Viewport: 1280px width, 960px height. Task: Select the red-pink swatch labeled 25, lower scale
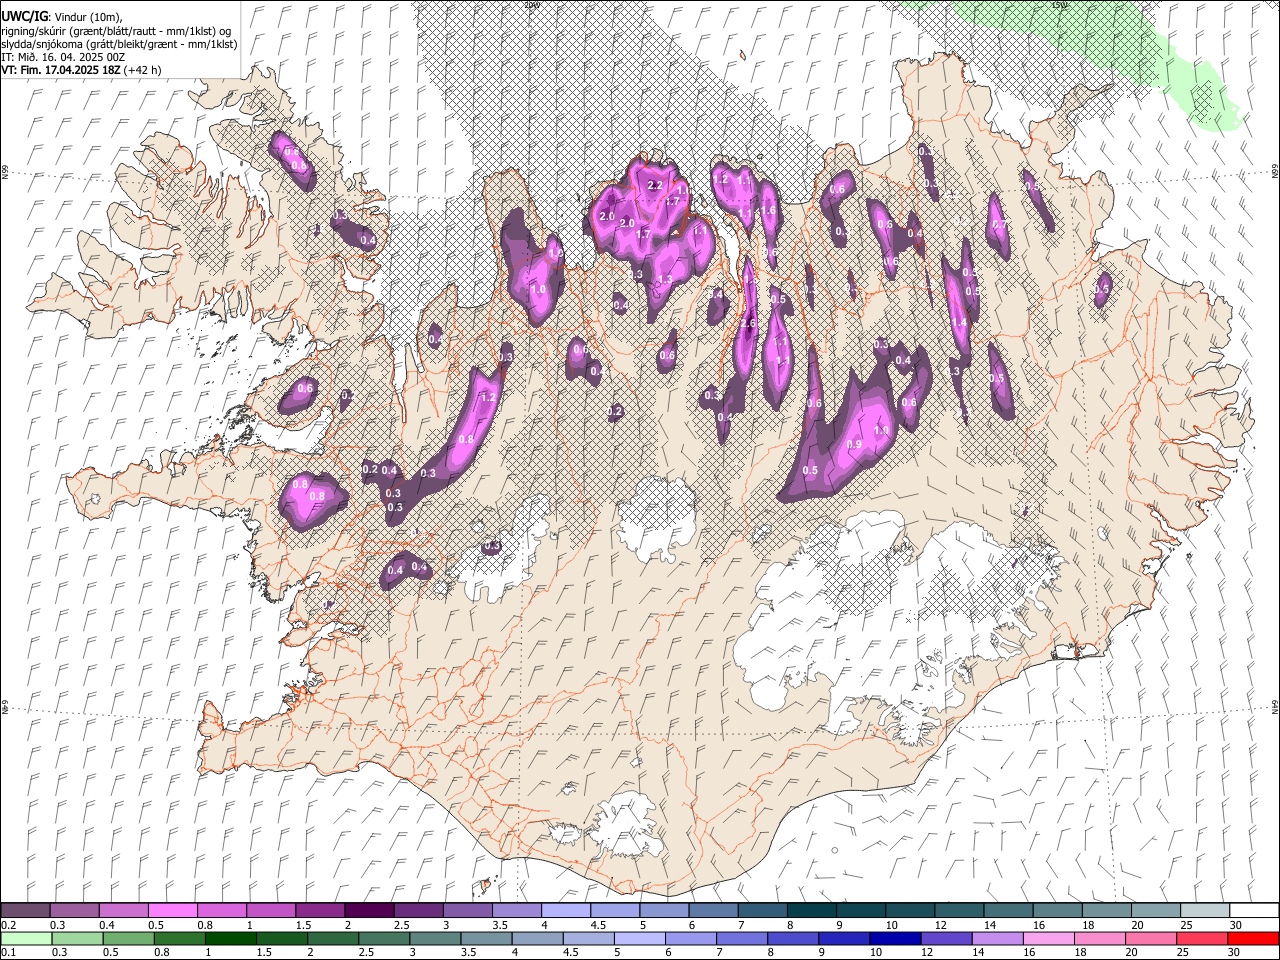tap(1203, 938)
